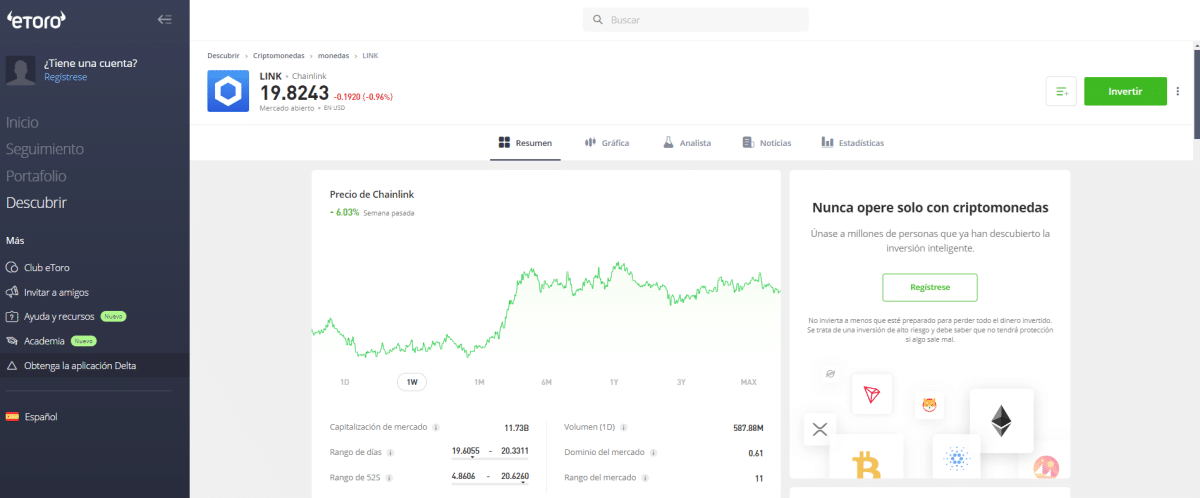Click the Descubrir breadcrumb
1200x498 pixels.
pos(223,55)
